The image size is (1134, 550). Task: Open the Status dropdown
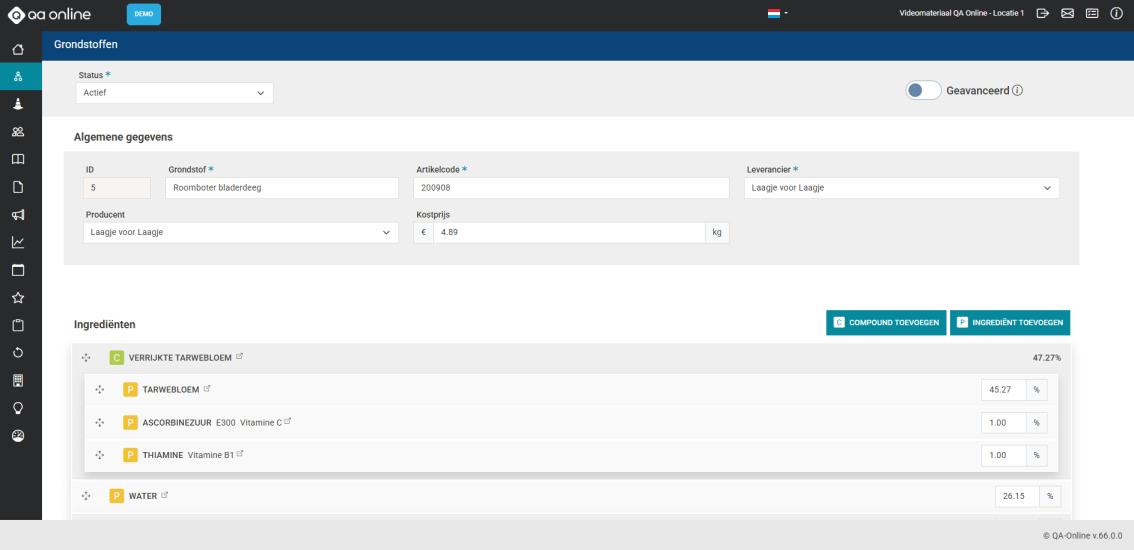point(174,93)
